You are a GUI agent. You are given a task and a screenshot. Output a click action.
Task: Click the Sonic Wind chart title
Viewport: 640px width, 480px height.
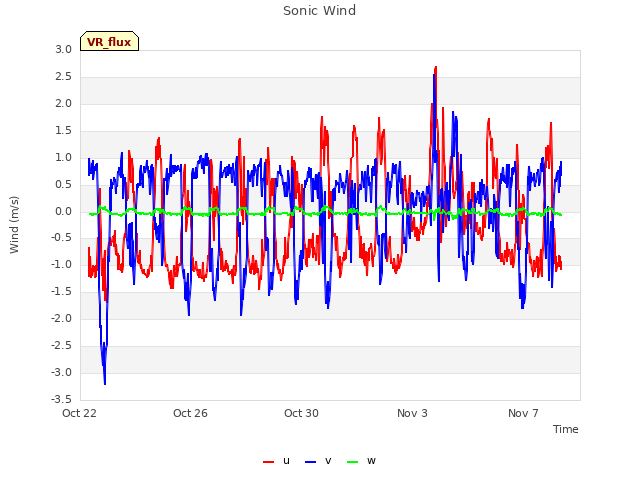click(x=320, y=11)
